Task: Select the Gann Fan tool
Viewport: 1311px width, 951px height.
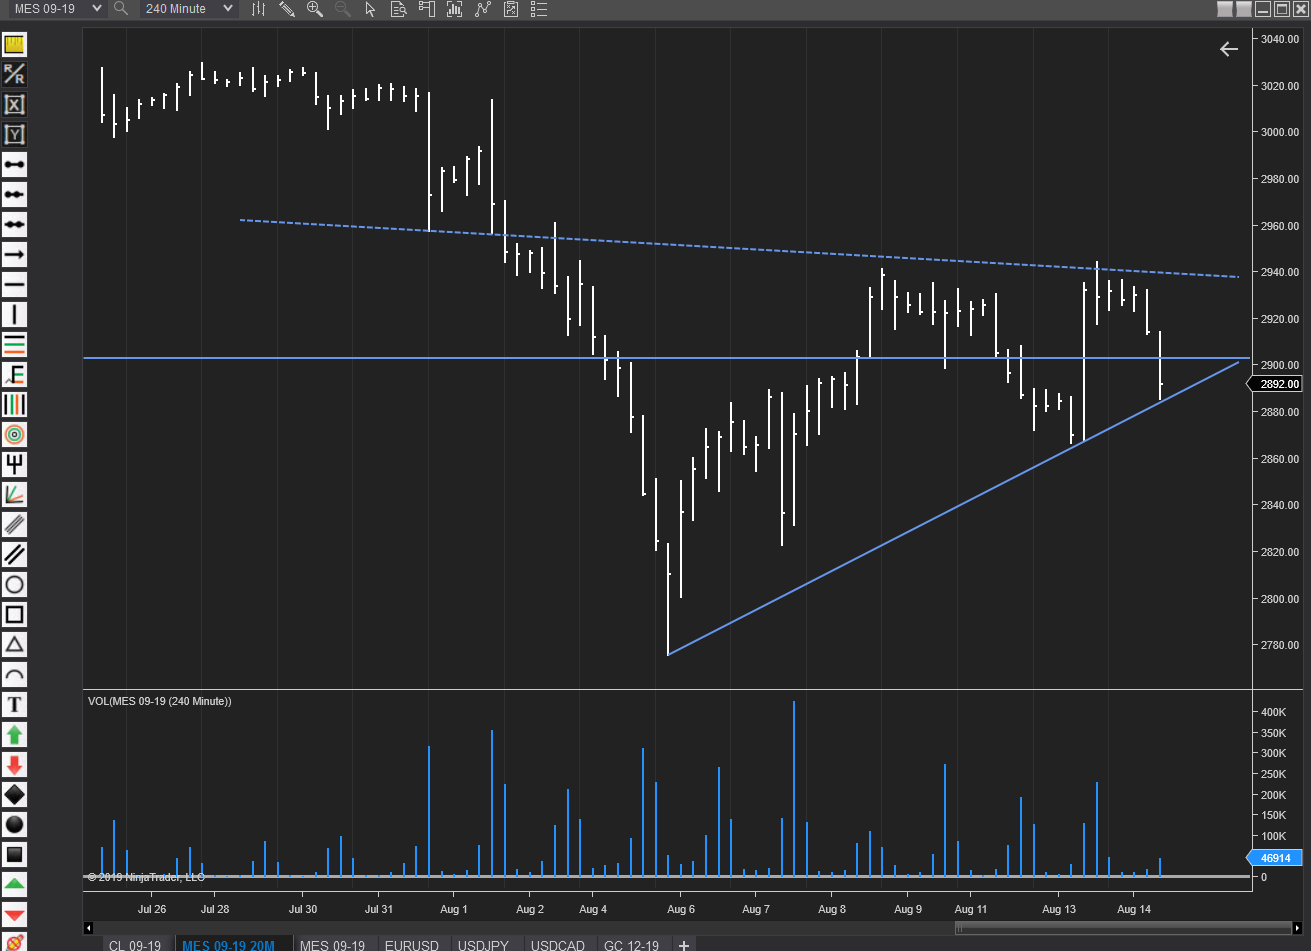Action: pyautogui.click(x=14, y=494)
